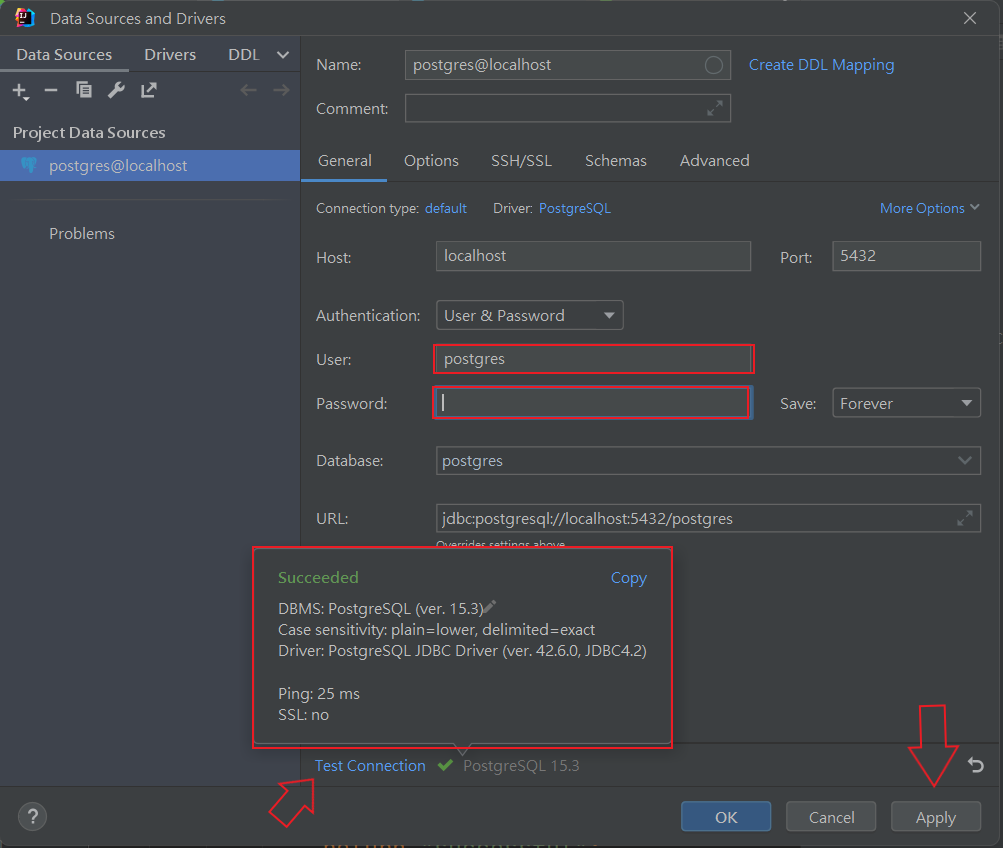Click the PostgreSQL 15.3 status text

click(521, 766)
